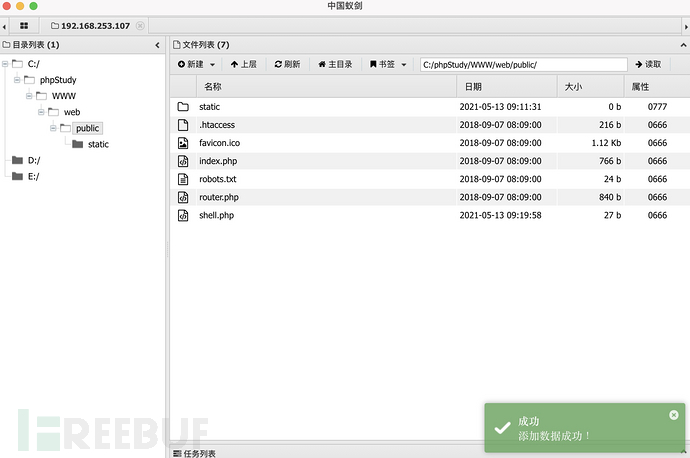
Task: Select D:/ drive in directory tree
Action: coord(34,160)
